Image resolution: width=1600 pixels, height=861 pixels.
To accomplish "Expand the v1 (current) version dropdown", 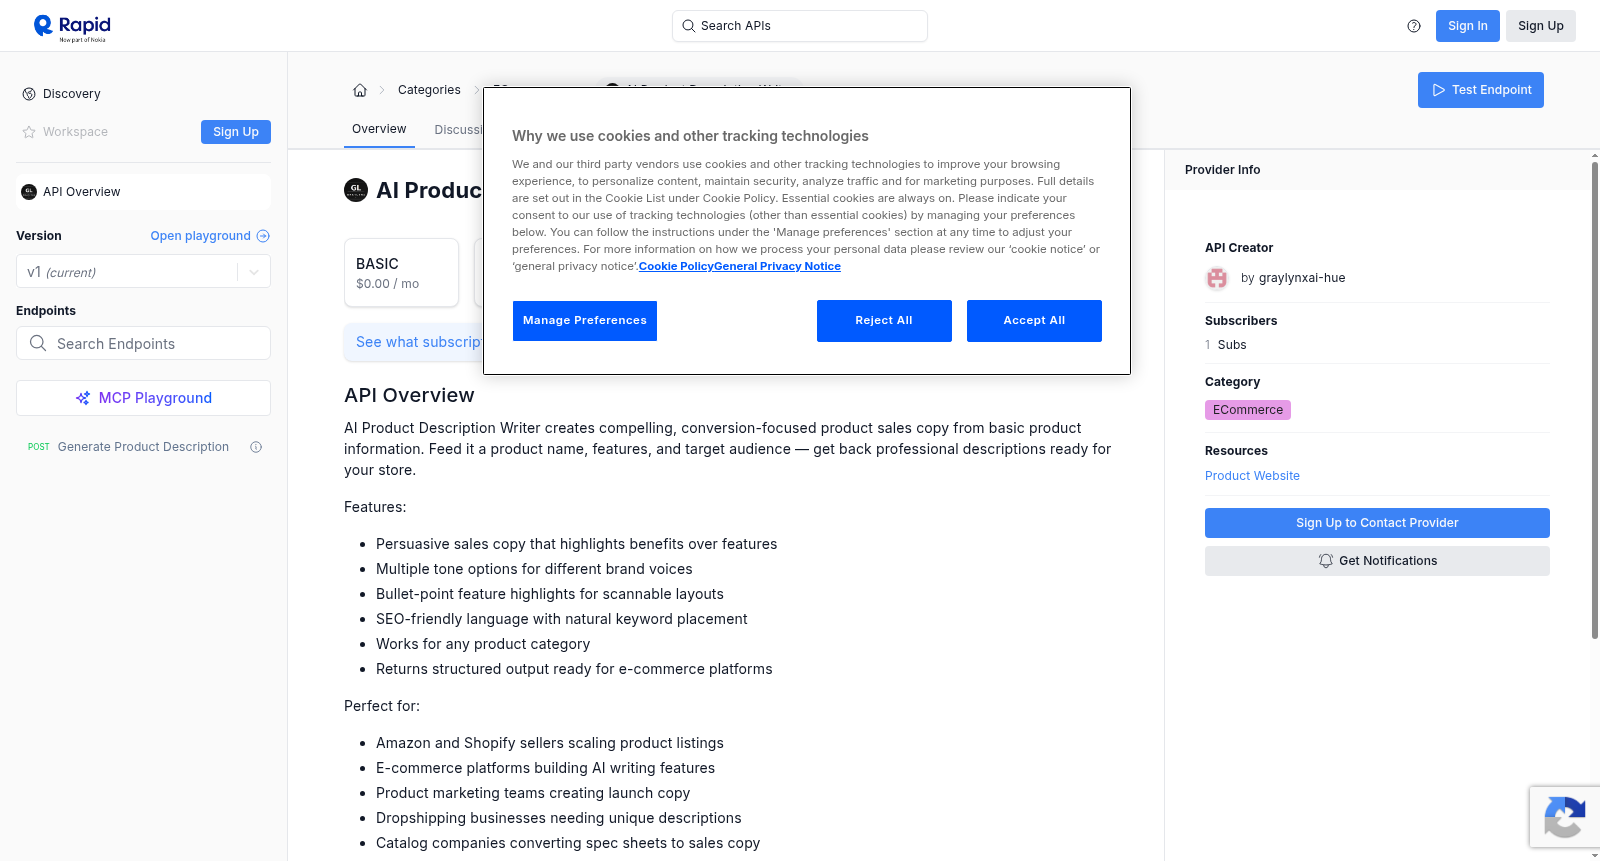I will click(x=143, y=272).
